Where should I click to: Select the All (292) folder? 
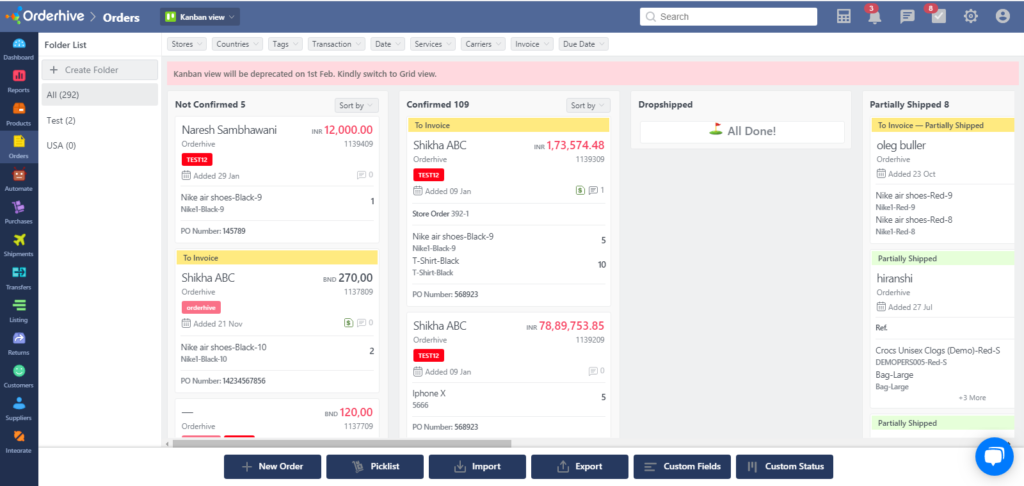[100, 95]
